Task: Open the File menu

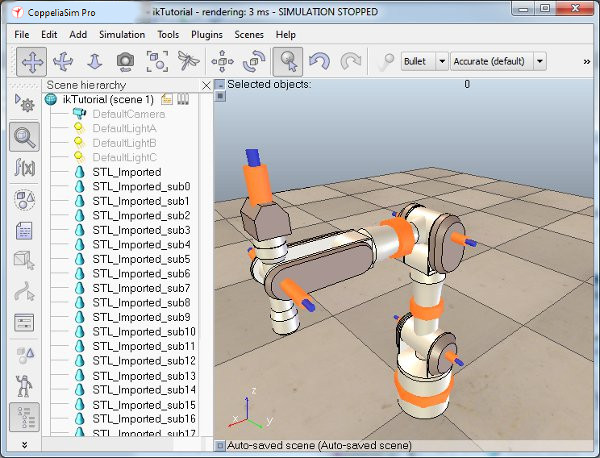Action: point(22,34)
